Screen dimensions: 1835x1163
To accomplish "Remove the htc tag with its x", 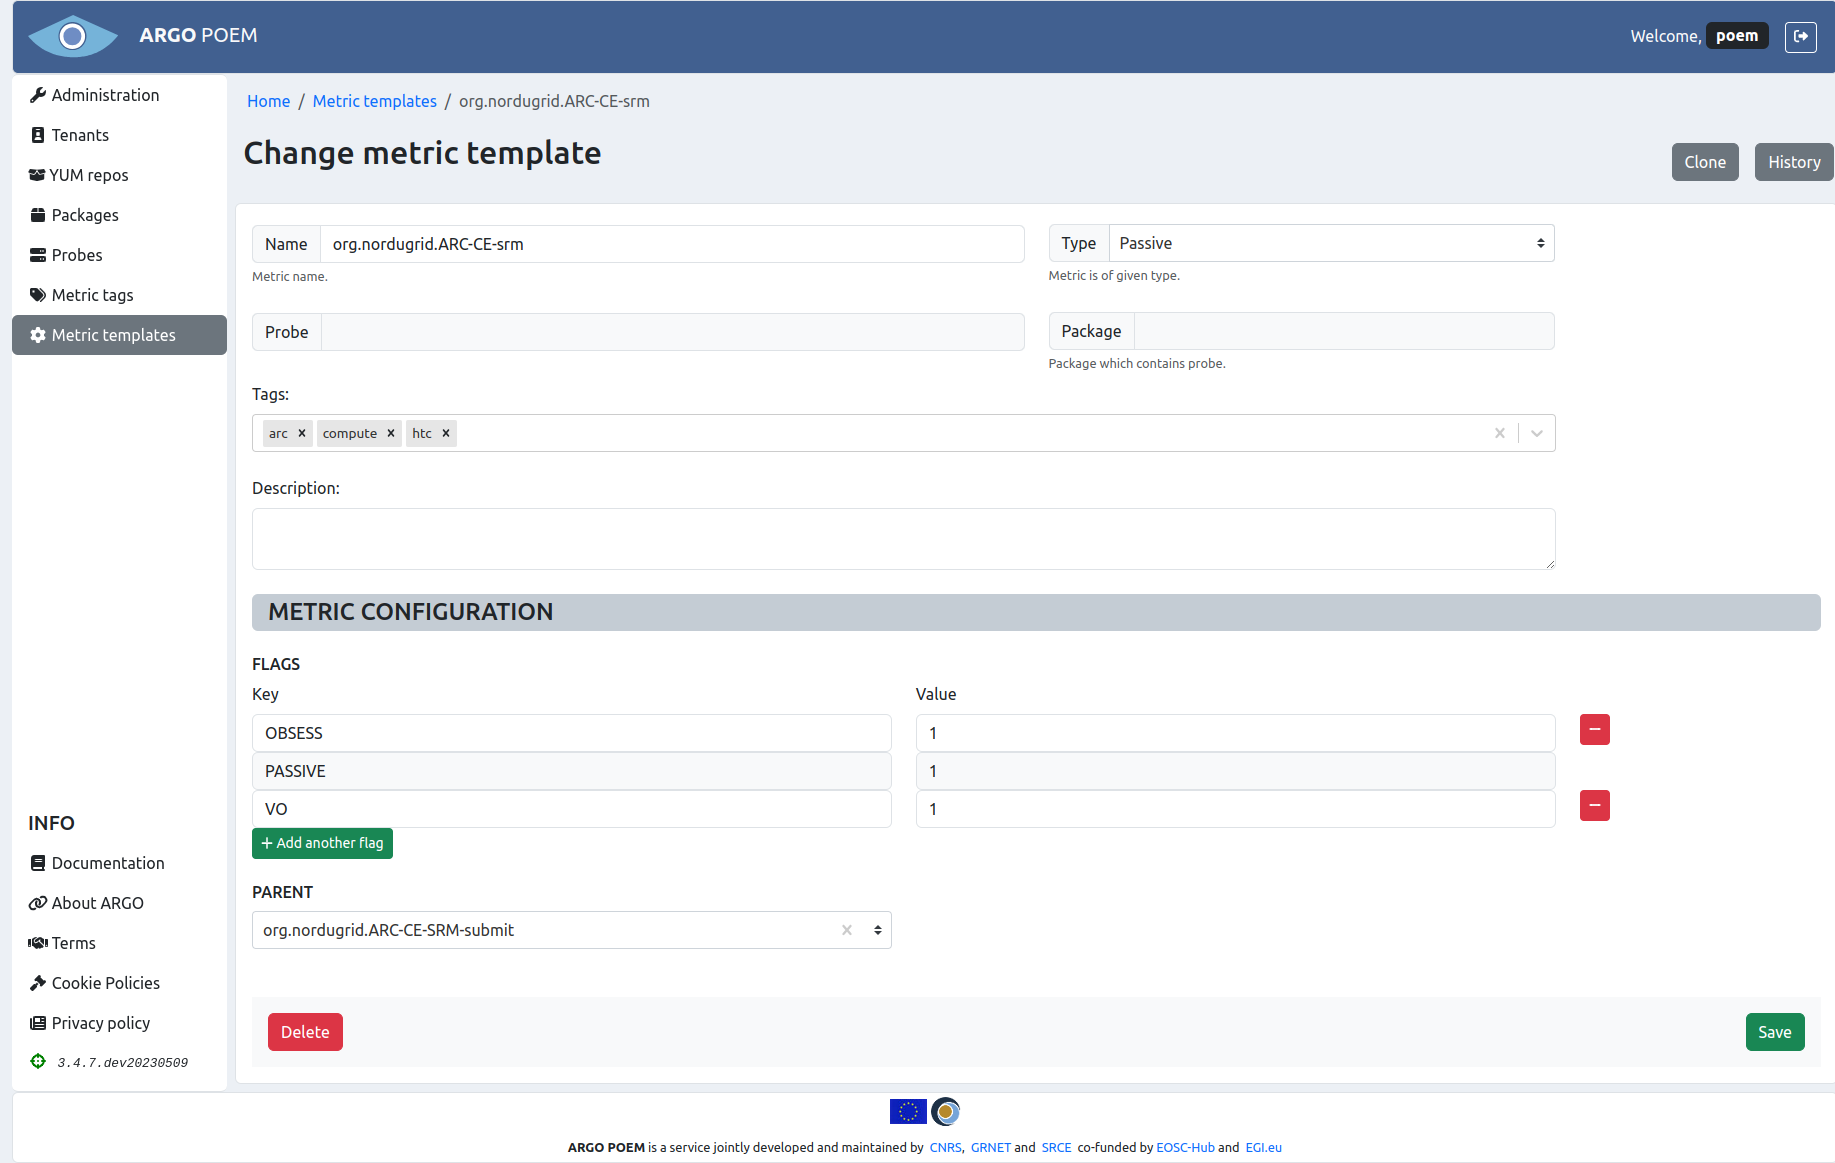I will (x=446, y=433).
